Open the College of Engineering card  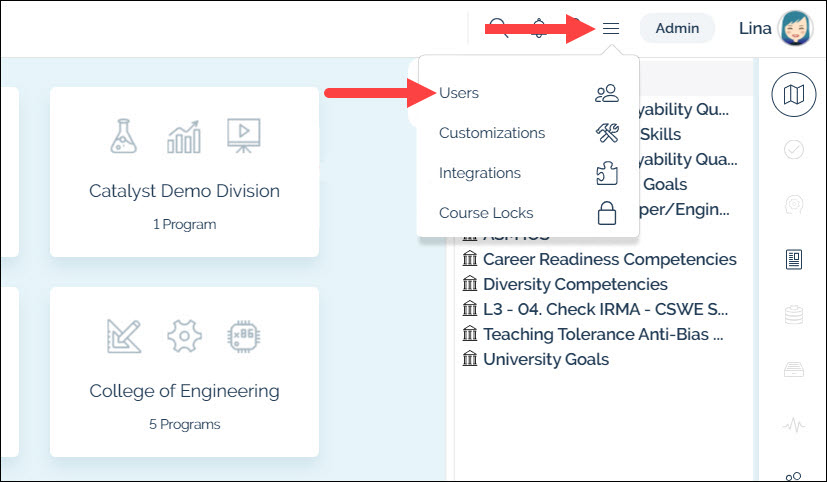[184, 372]
